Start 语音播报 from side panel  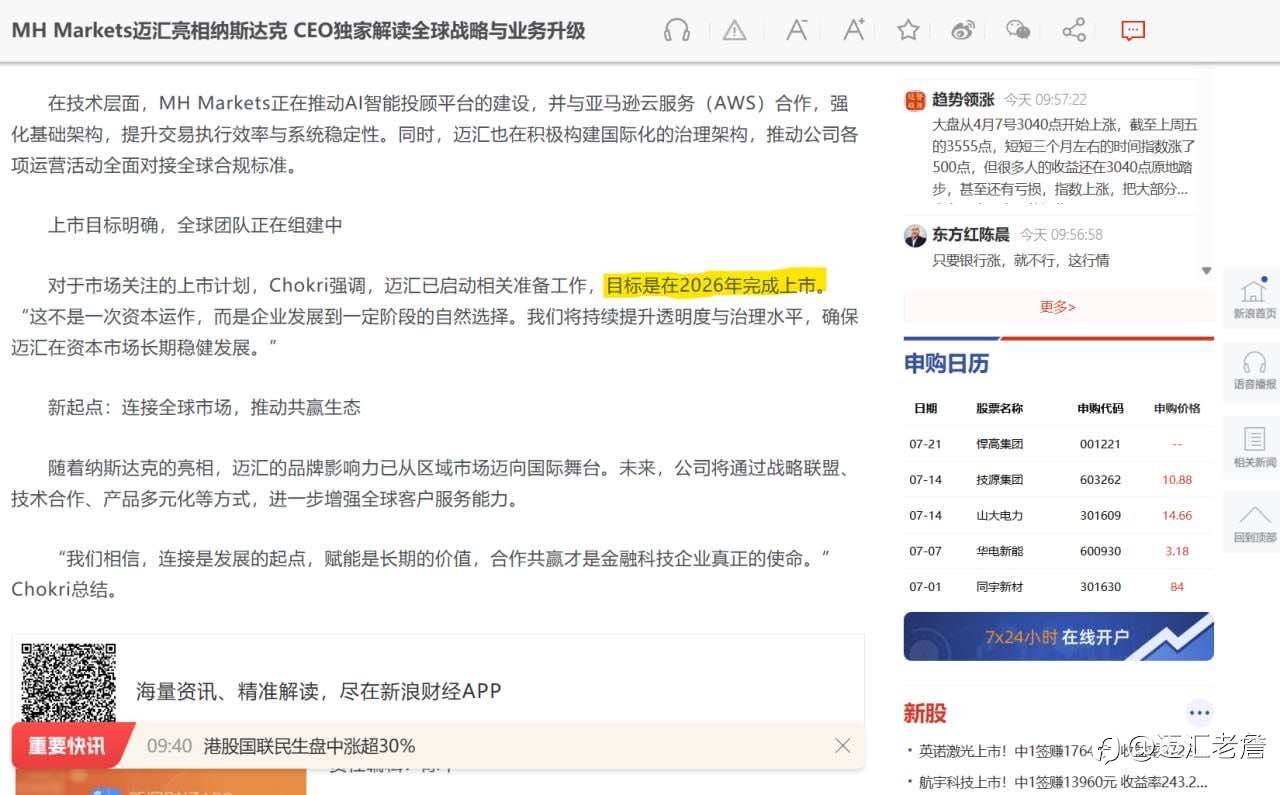1254,370
